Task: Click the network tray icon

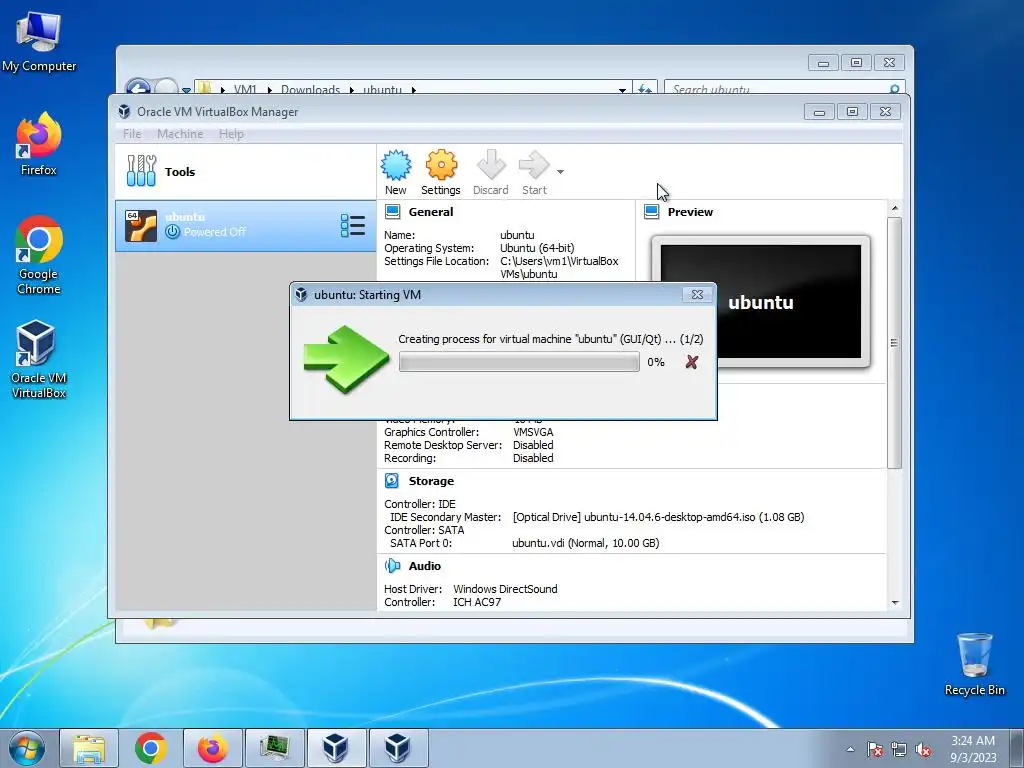Action: [x=899, y=749]
